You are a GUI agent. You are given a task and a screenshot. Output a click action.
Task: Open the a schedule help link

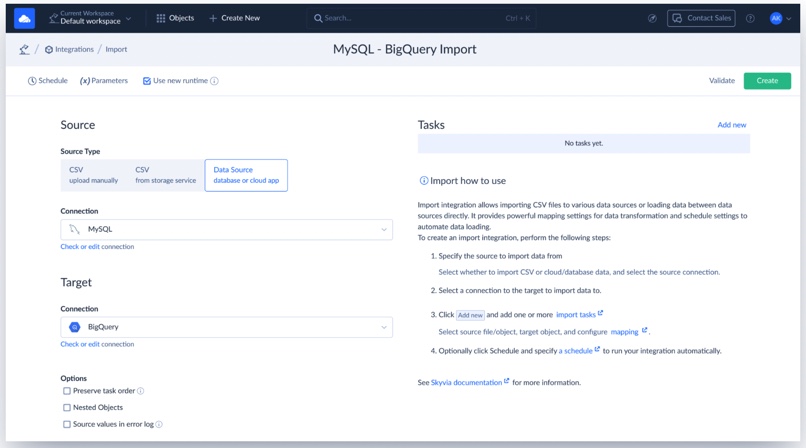click(575, 351)
